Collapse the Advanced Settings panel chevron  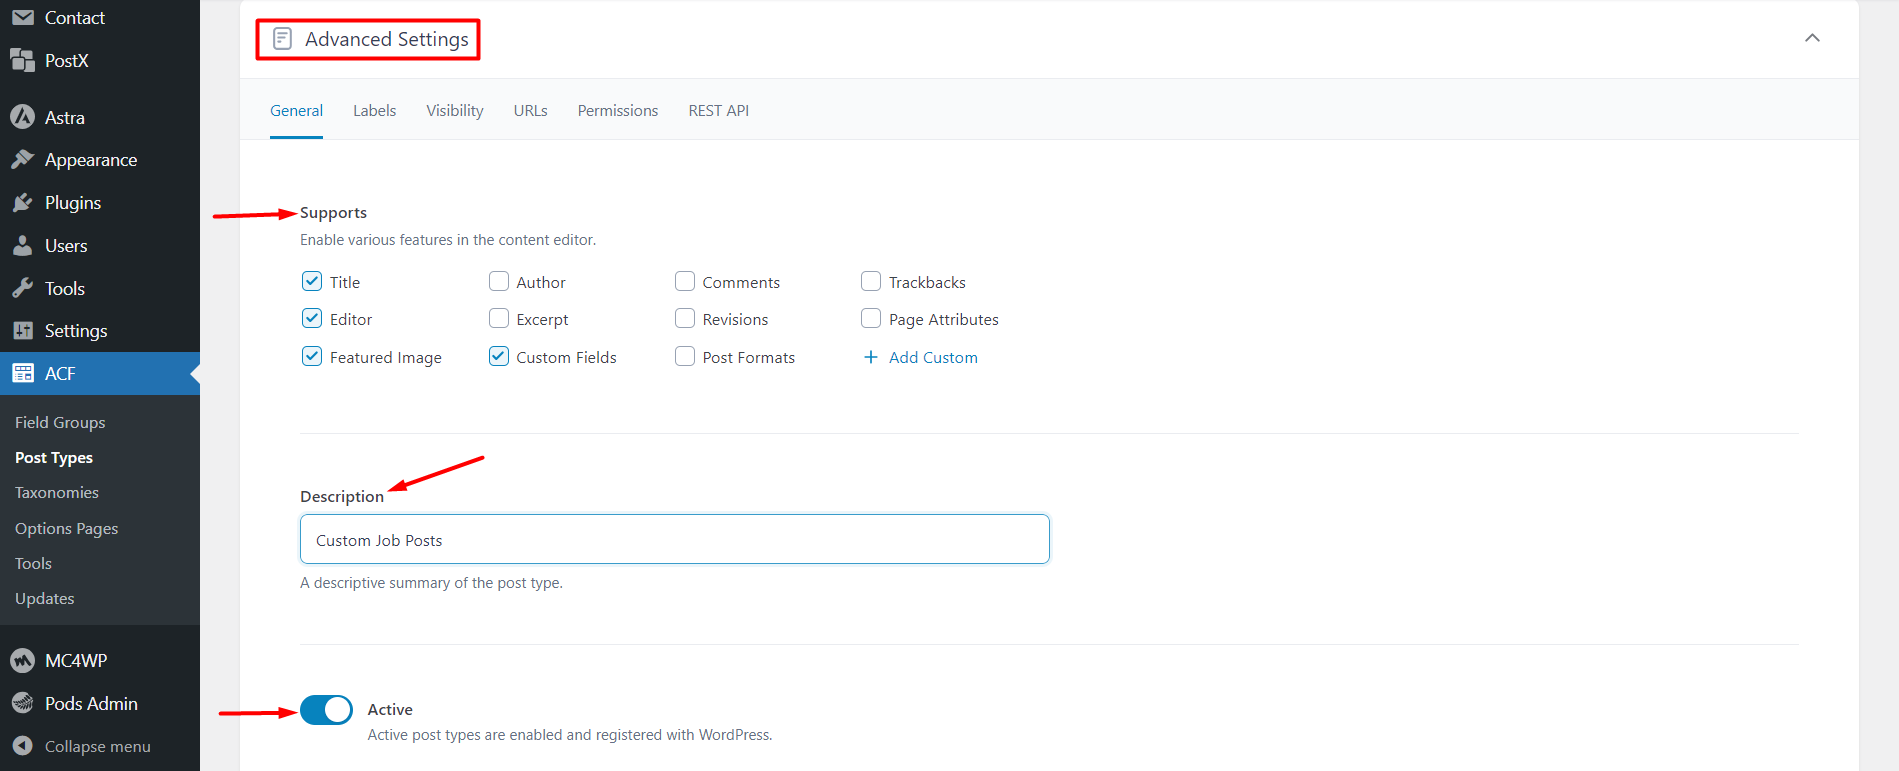coord(1812,38)
